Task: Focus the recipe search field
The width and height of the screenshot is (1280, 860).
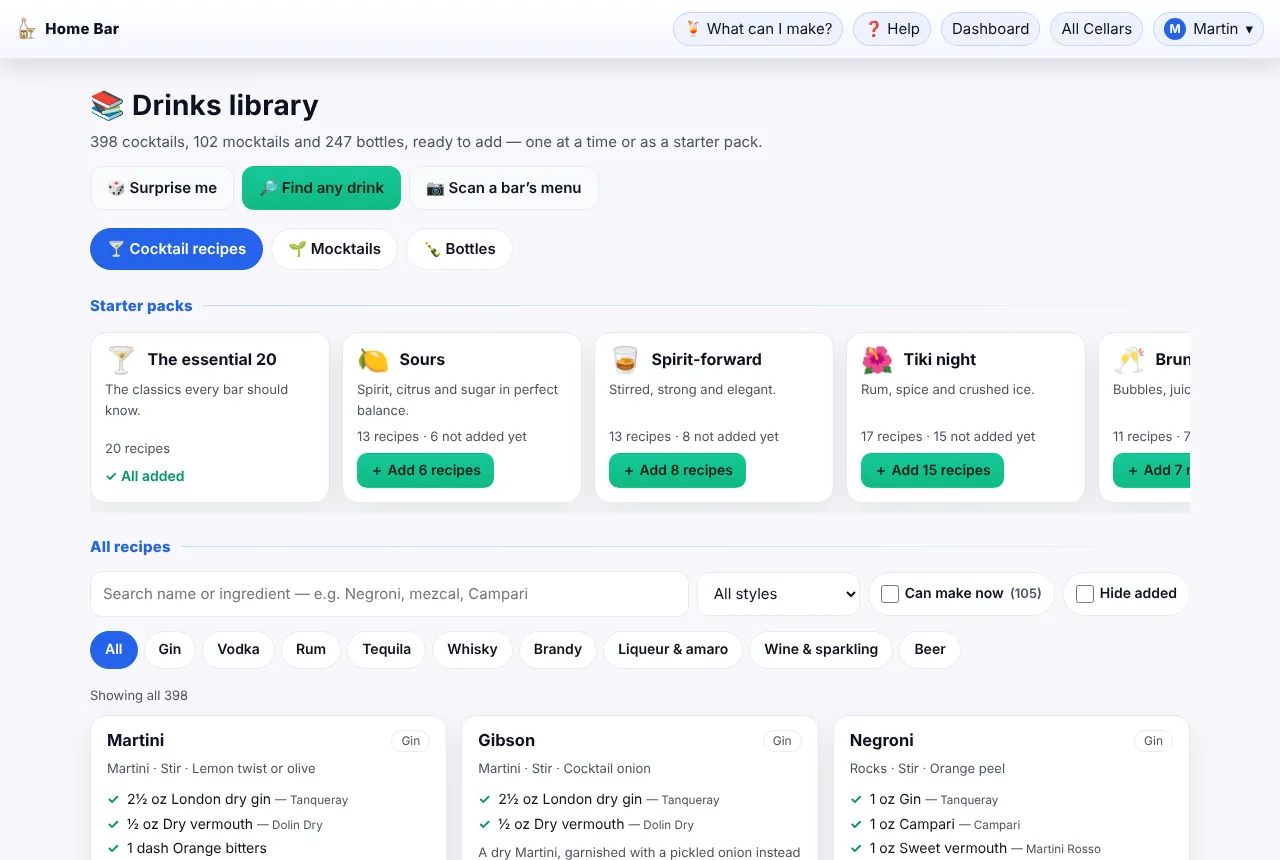Action: [389, 594]
